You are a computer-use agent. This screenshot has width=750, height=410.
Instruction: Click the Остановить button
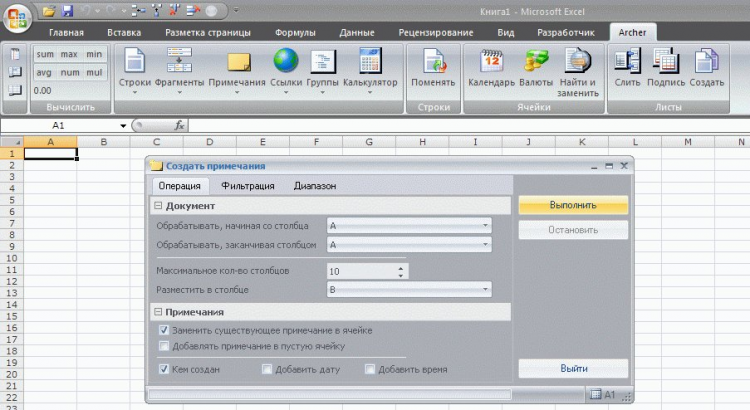point(573,230)
